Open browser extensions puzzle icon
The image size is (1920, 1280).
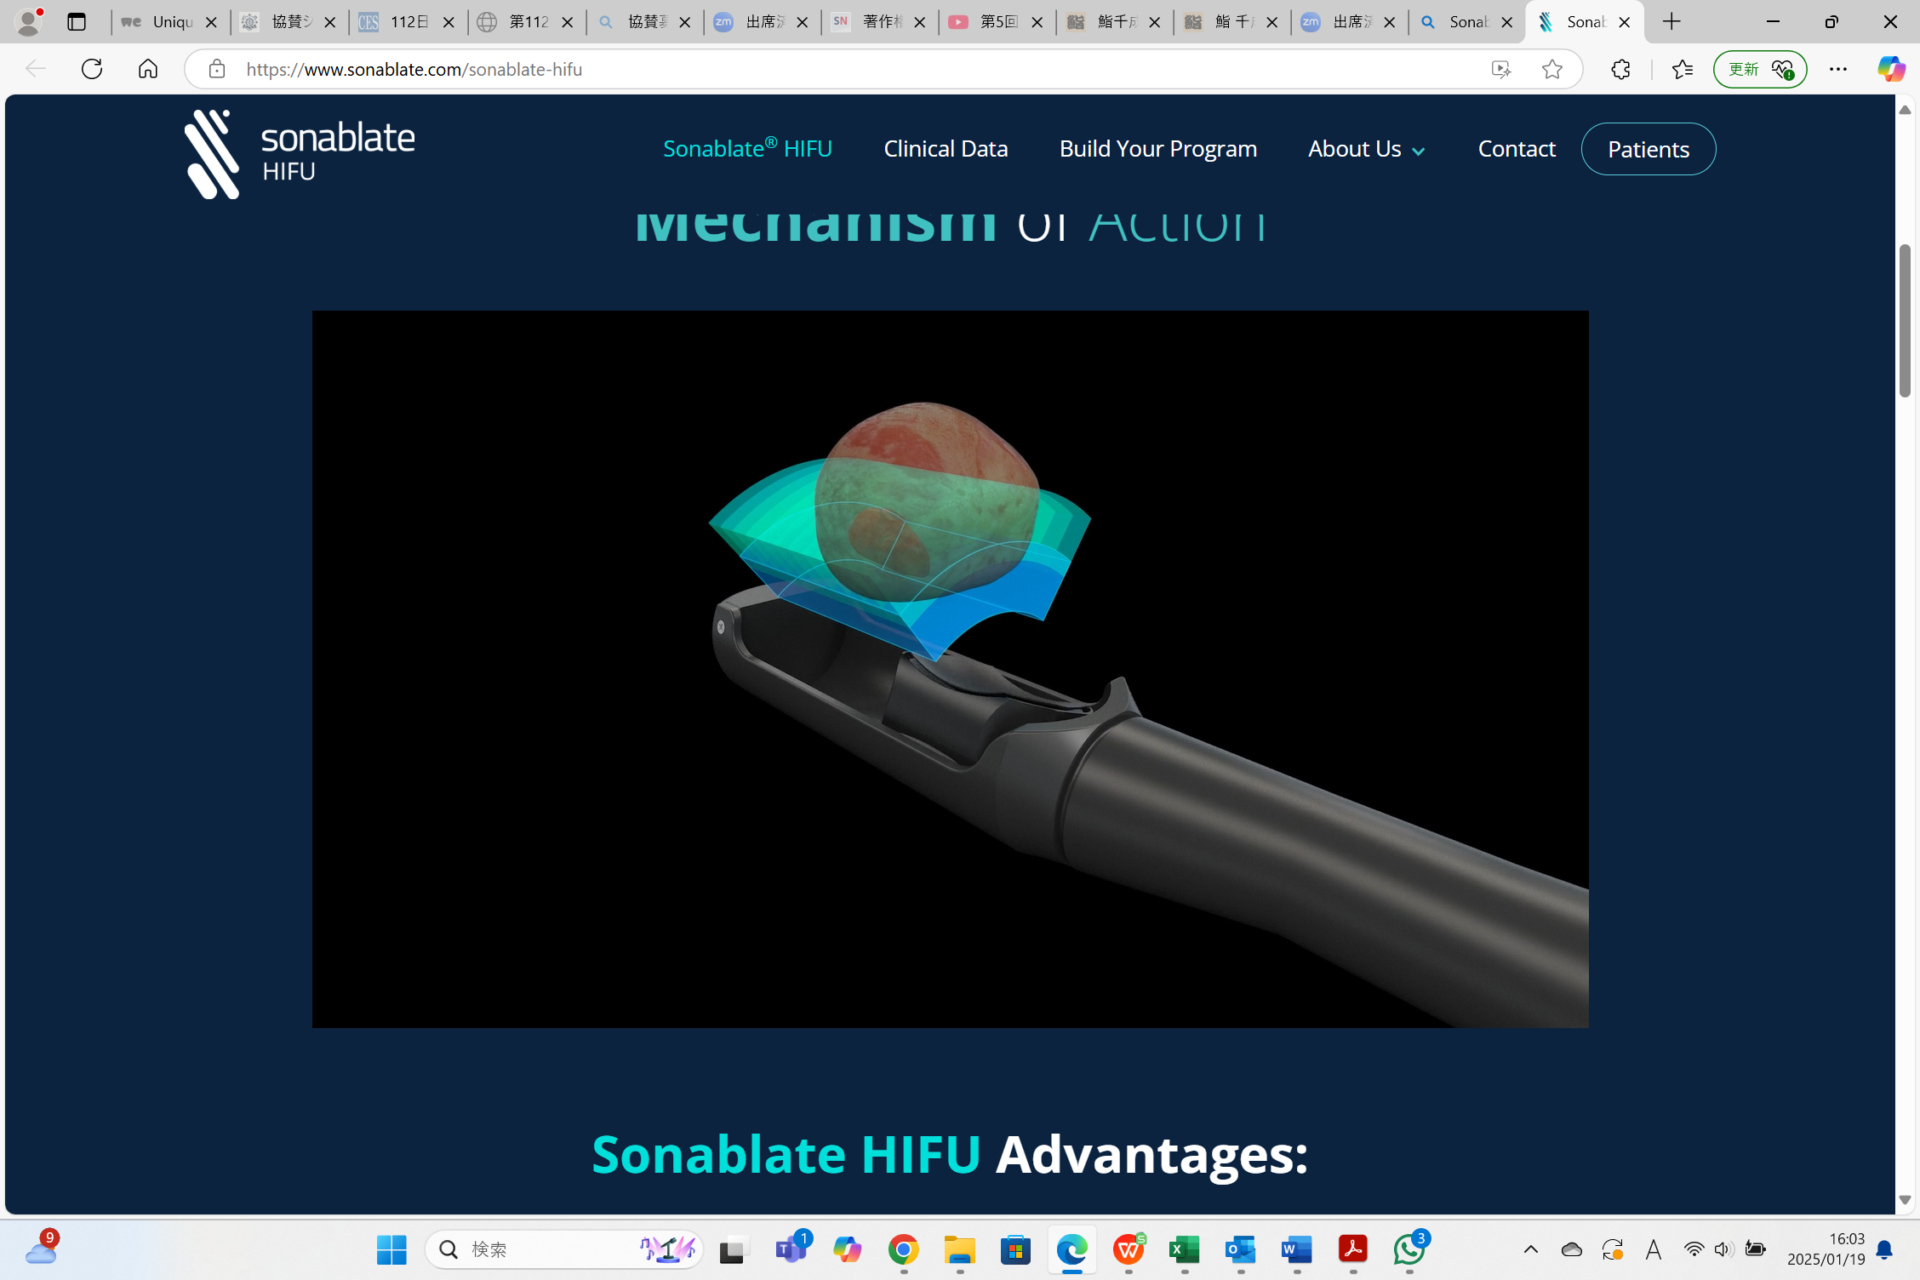pyautogui.click(x=1621, y=69)
